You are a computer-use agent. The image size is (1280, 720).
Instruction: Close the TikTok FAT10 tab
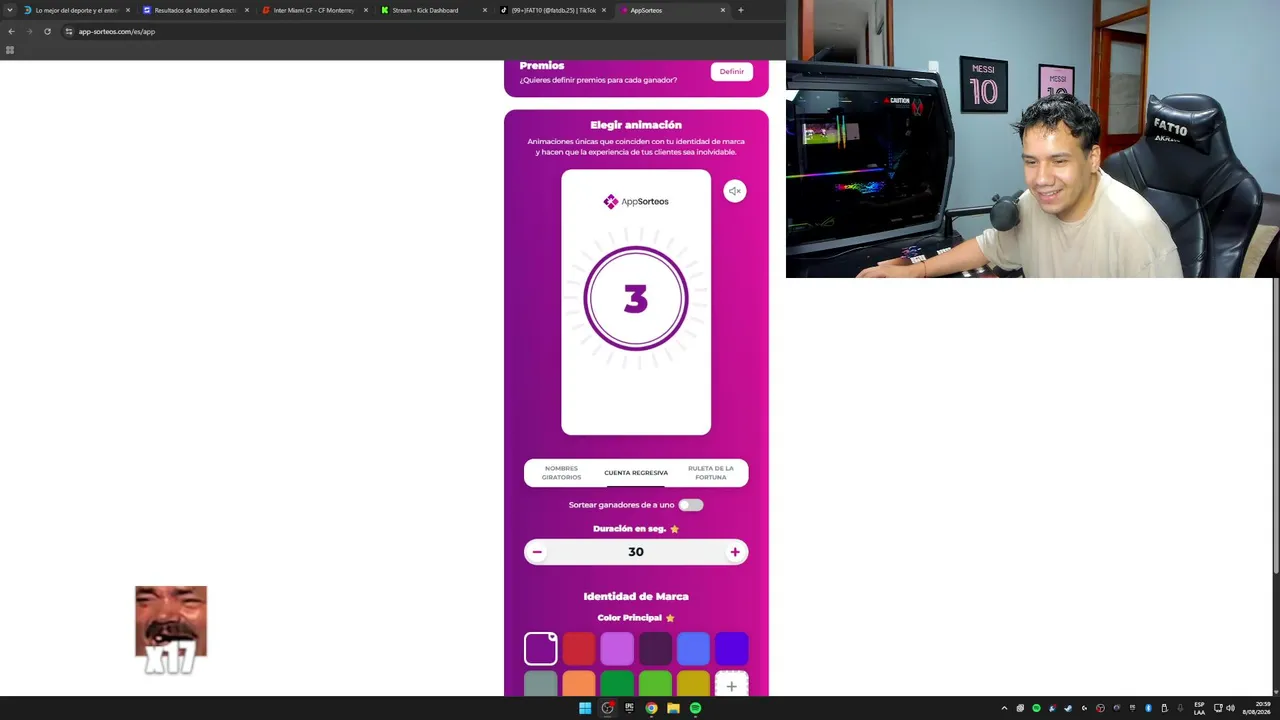(x=604, y=10)
